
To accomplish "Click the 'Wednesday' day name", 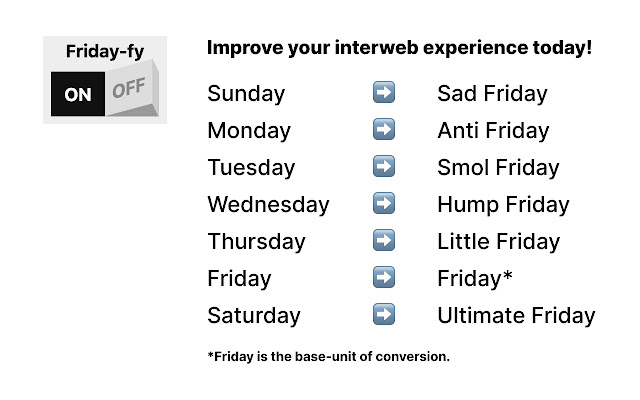I will click(x=268, y=205).
